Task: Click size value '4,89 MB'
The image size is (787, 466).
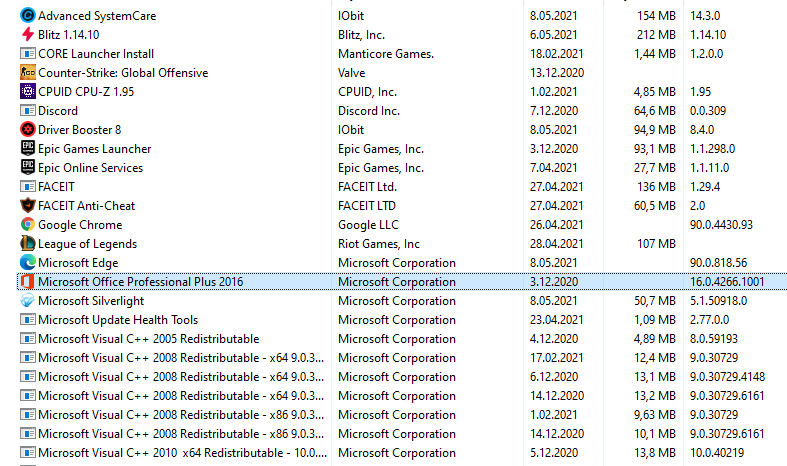Action: click(x=654, y=339)
